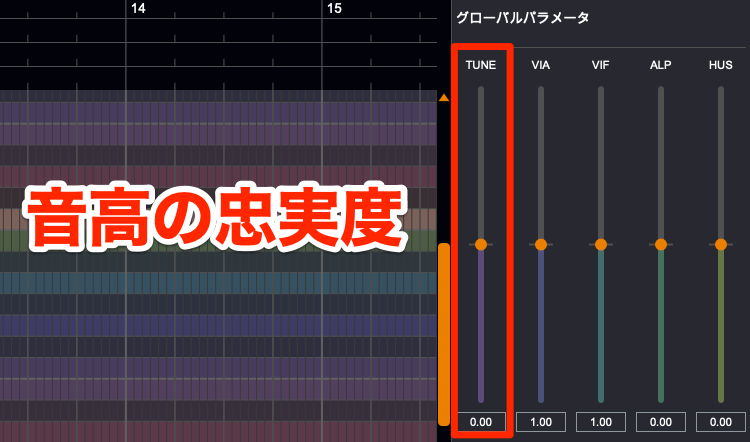Image resolution: width=750 pixels, height=442 pixels.
Task: Click the orange scroll-up triangle arrow
Action: (444, 98)
